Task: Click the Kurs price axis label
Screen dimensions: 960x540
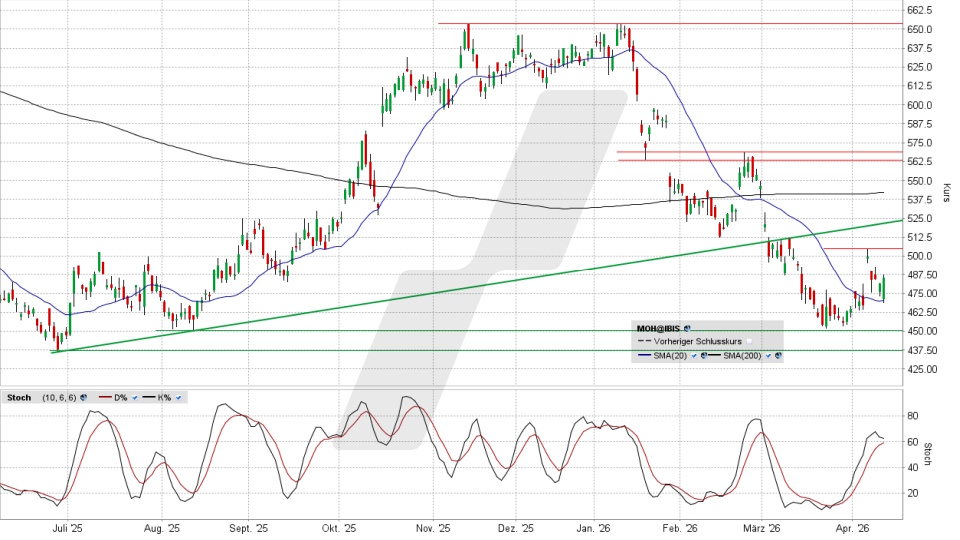Action: 945,189
